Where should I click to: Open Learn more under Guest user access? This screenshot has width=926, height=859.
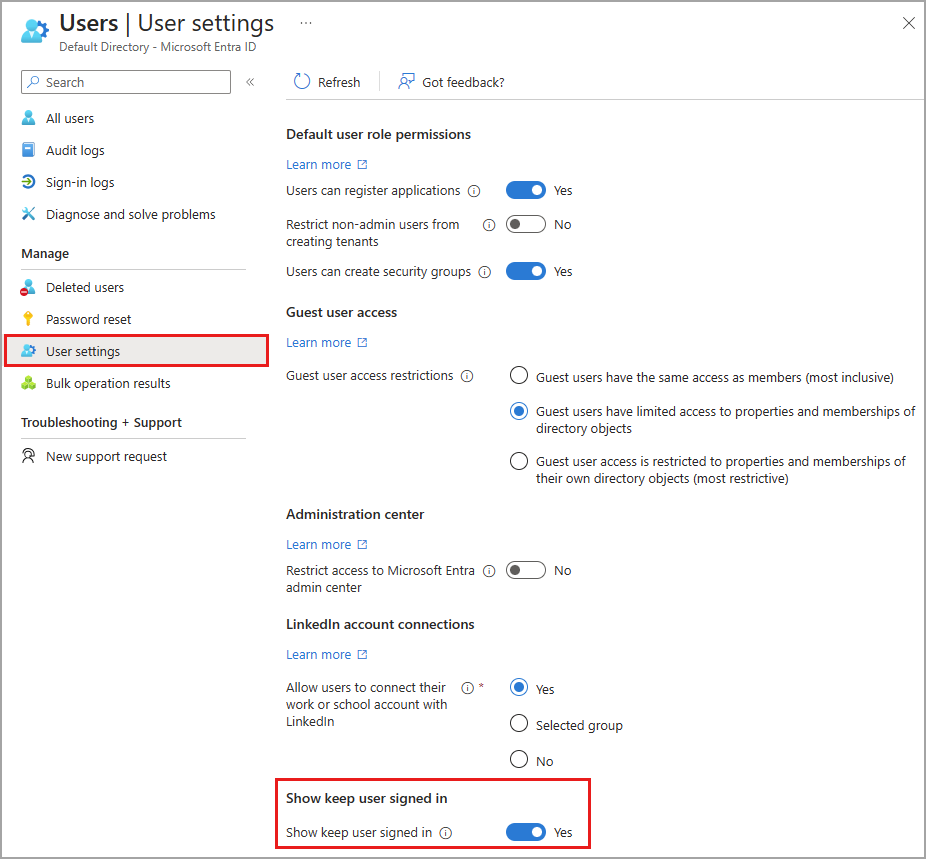[318, 342]
